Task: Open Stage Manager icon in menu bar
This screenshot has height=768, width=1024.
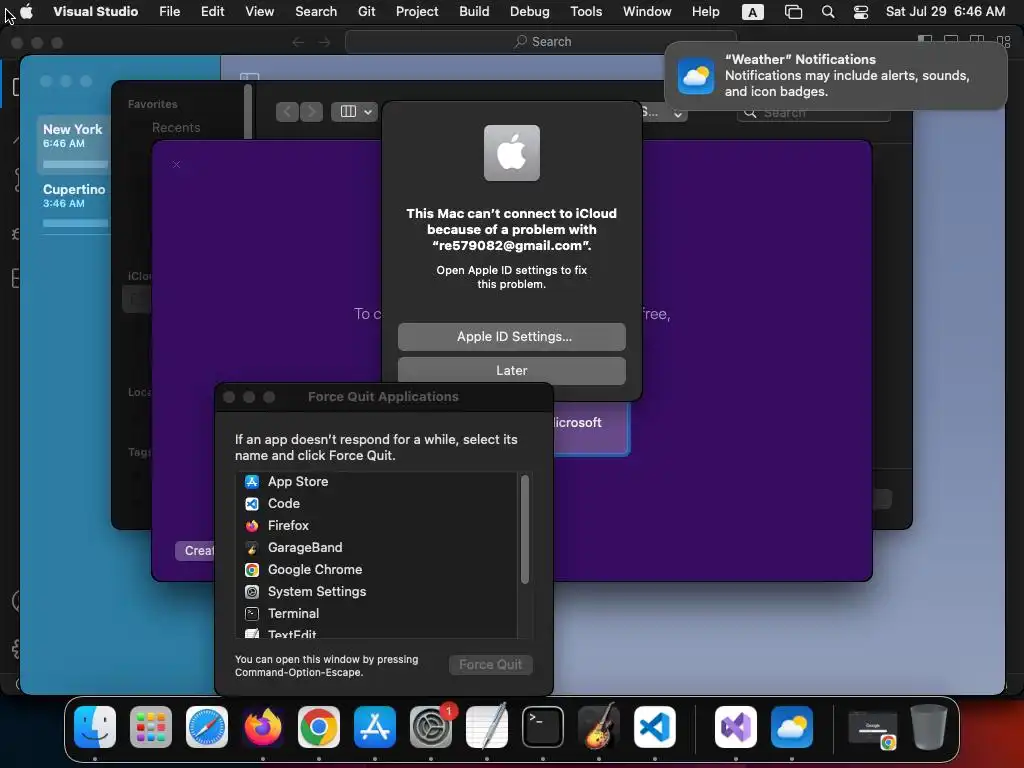Action: coord(793,12)
